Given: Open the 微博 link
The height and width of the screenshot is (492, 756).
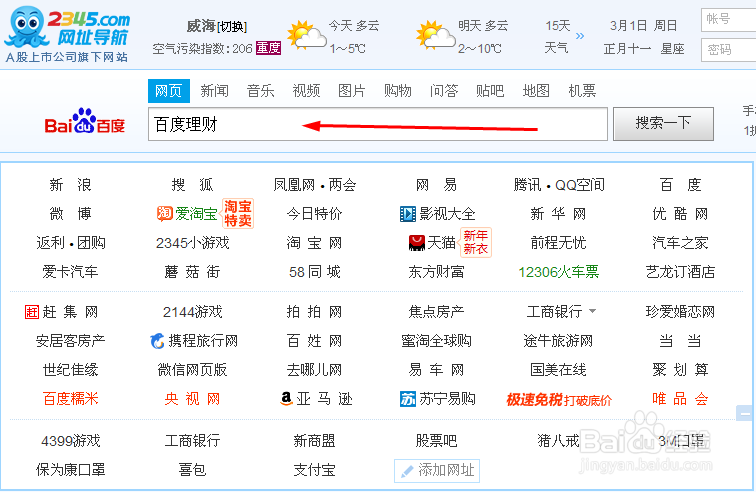Looking at the screenshot, I should coord(70,214).
